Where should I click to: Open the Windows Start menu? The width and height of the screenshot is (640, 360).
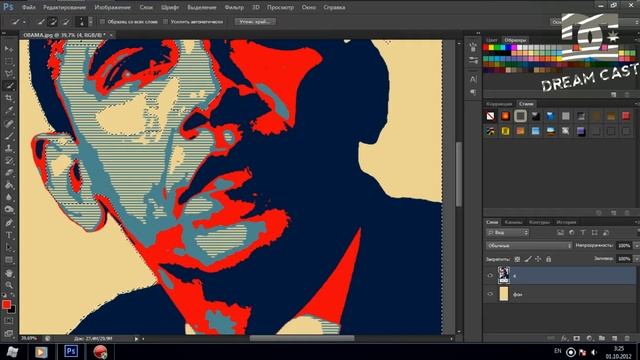coord(12,351)
